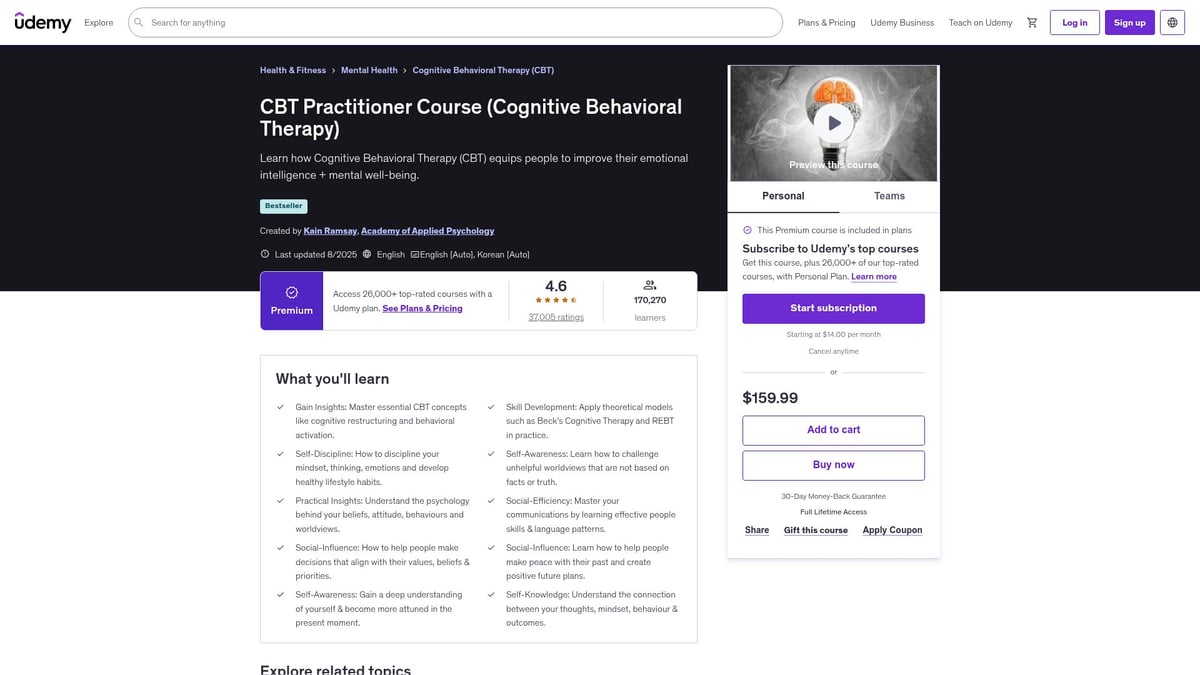
Task: Click Apply Coupon
Action: pos(892,530)
